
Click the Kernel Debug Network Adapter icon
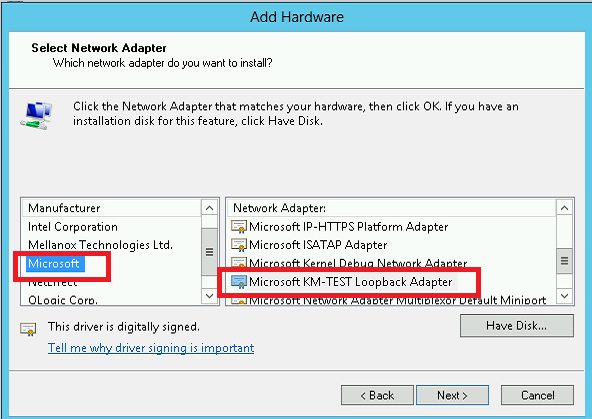click(239, 262)
